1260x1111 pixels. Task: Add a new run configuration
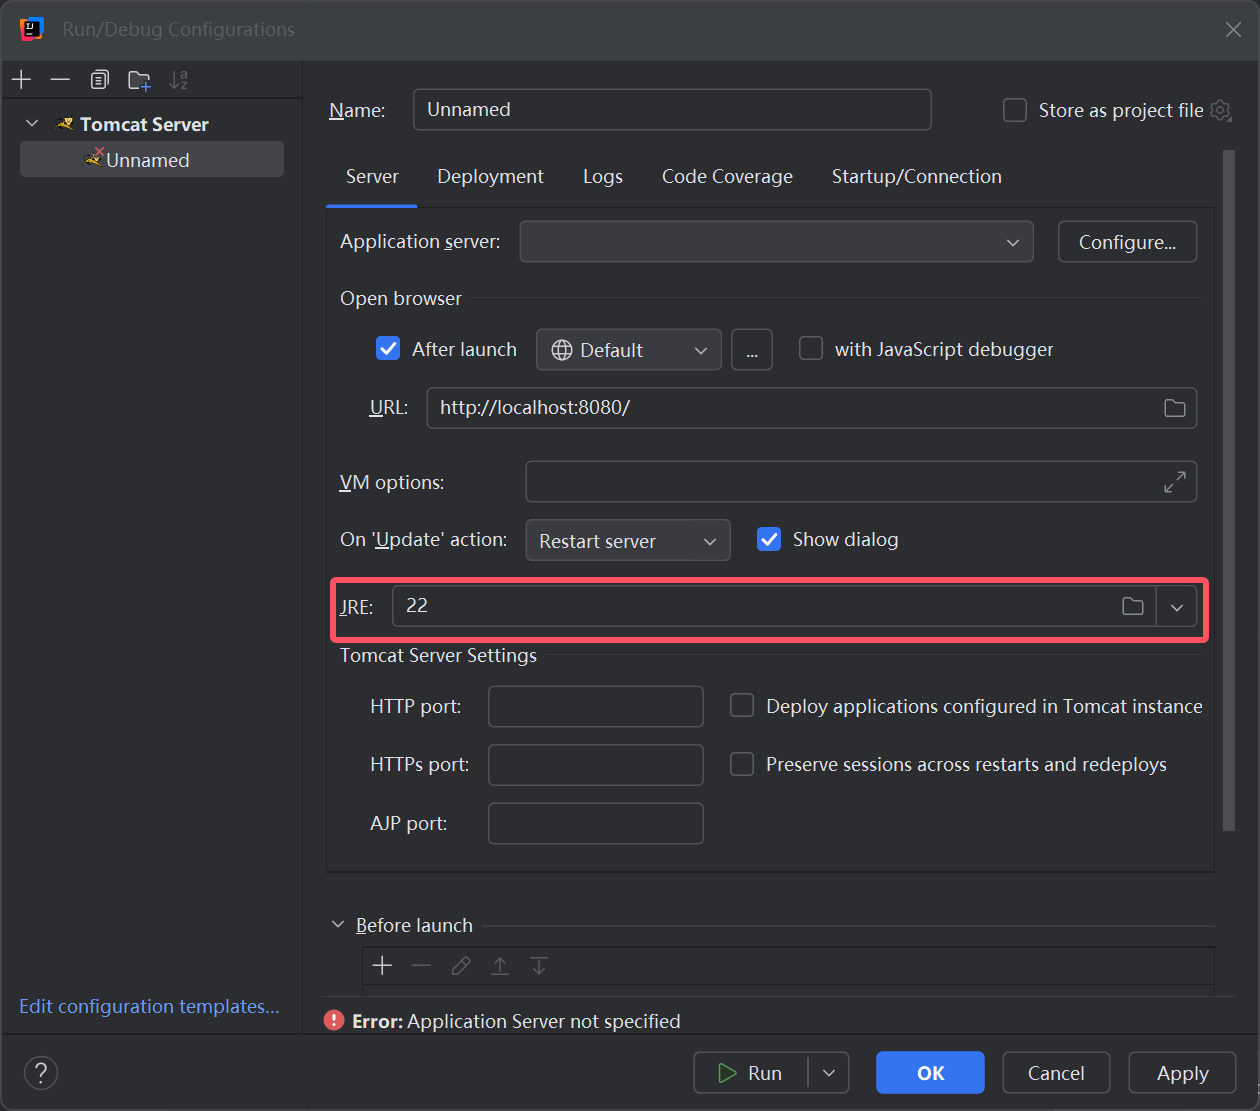[x=22, y=80]
